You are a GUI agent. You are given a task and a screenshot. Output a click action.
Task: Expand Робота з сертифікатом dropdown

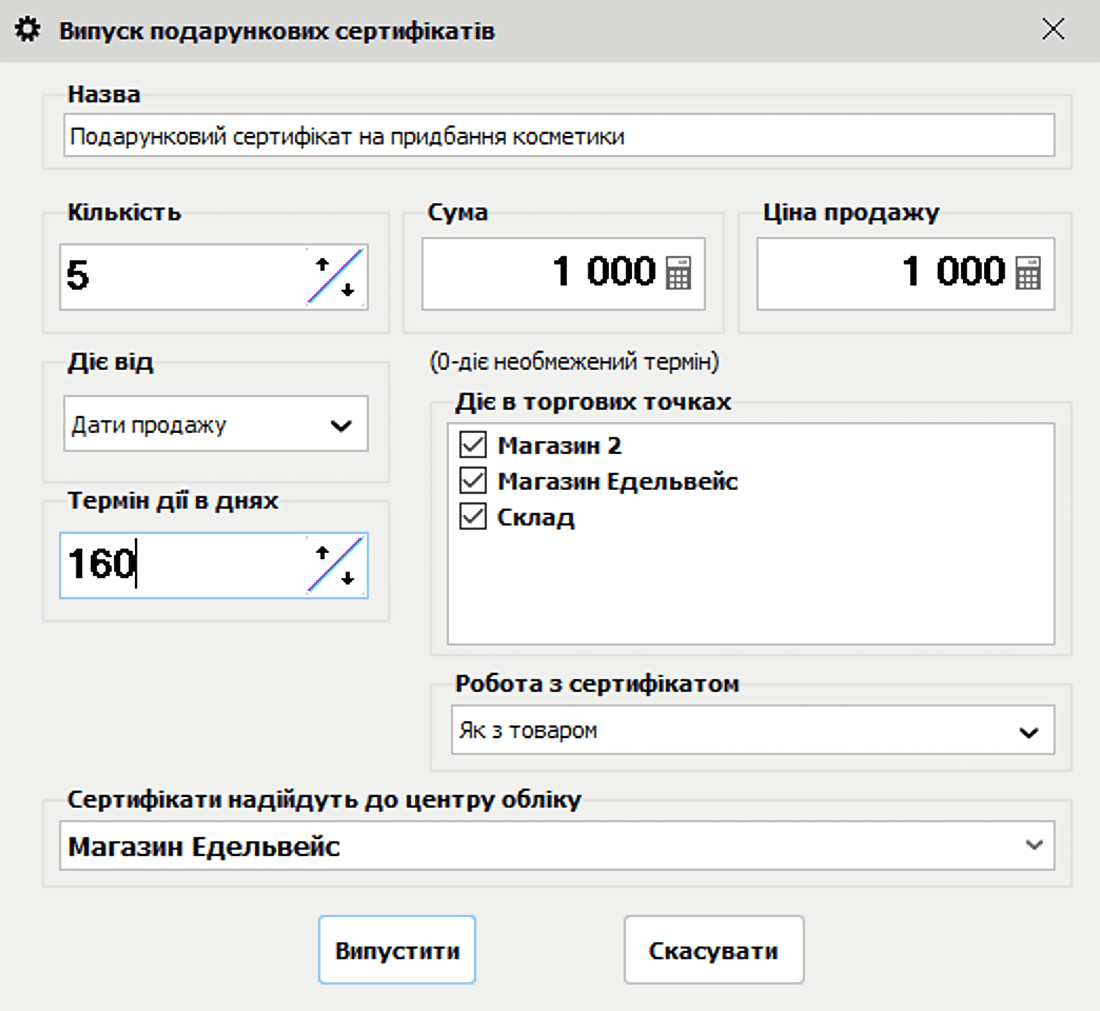tap(1028, 732)
